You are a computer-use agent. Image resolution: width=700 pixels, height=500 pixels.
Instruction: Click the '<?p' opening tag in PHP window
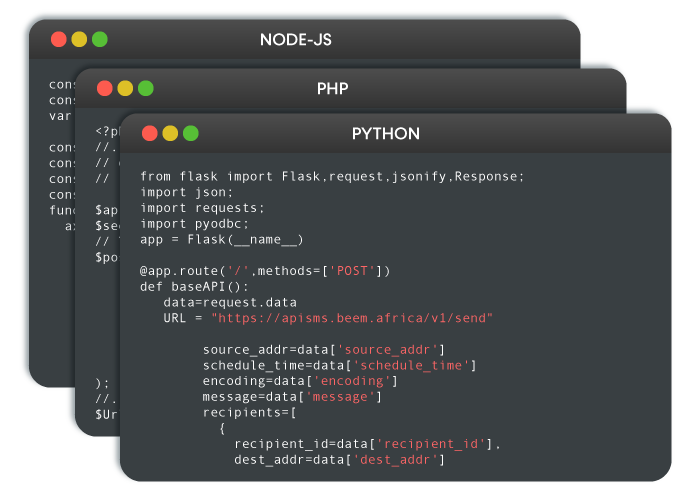click(108, 131)
